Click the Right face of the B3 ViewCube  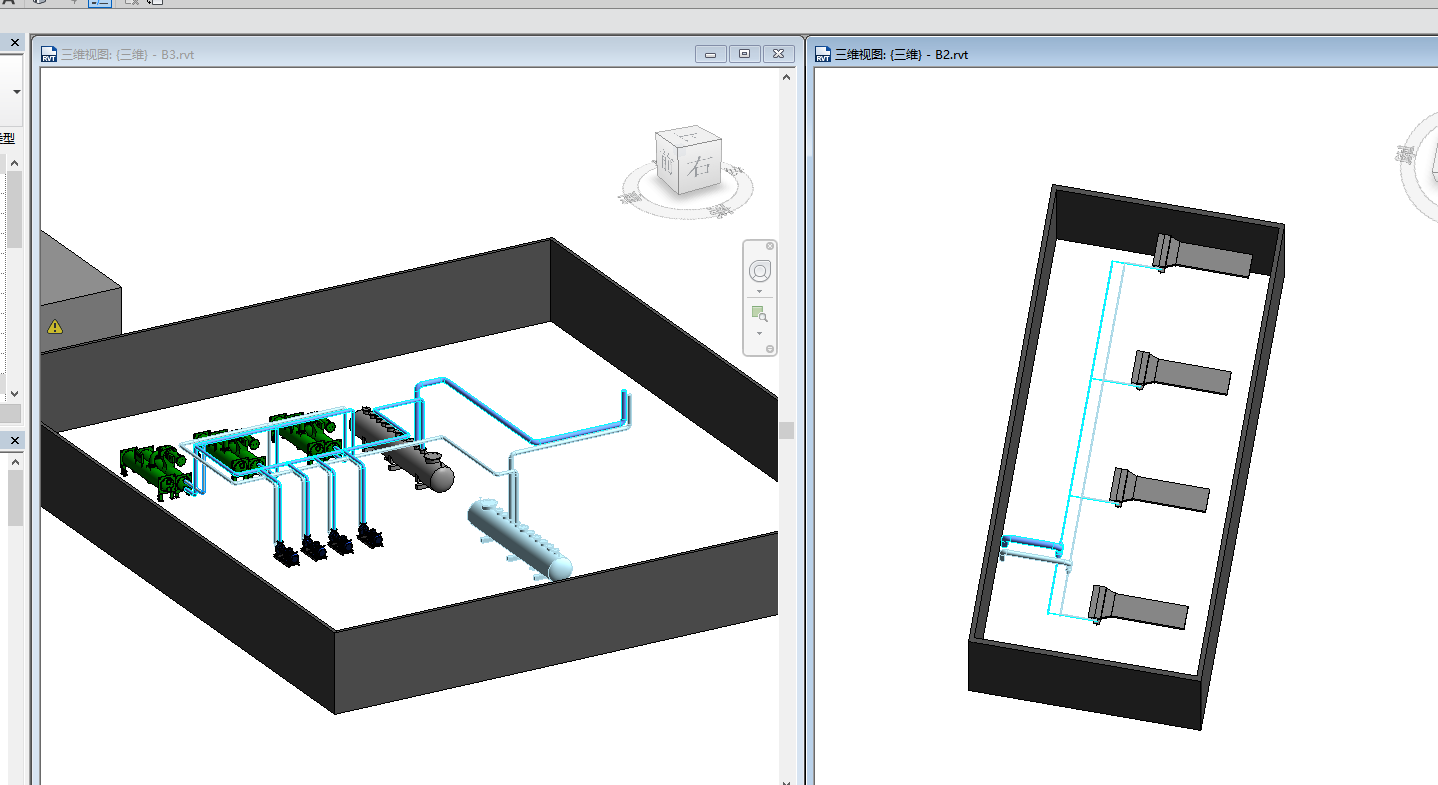[x=701, y=168]
